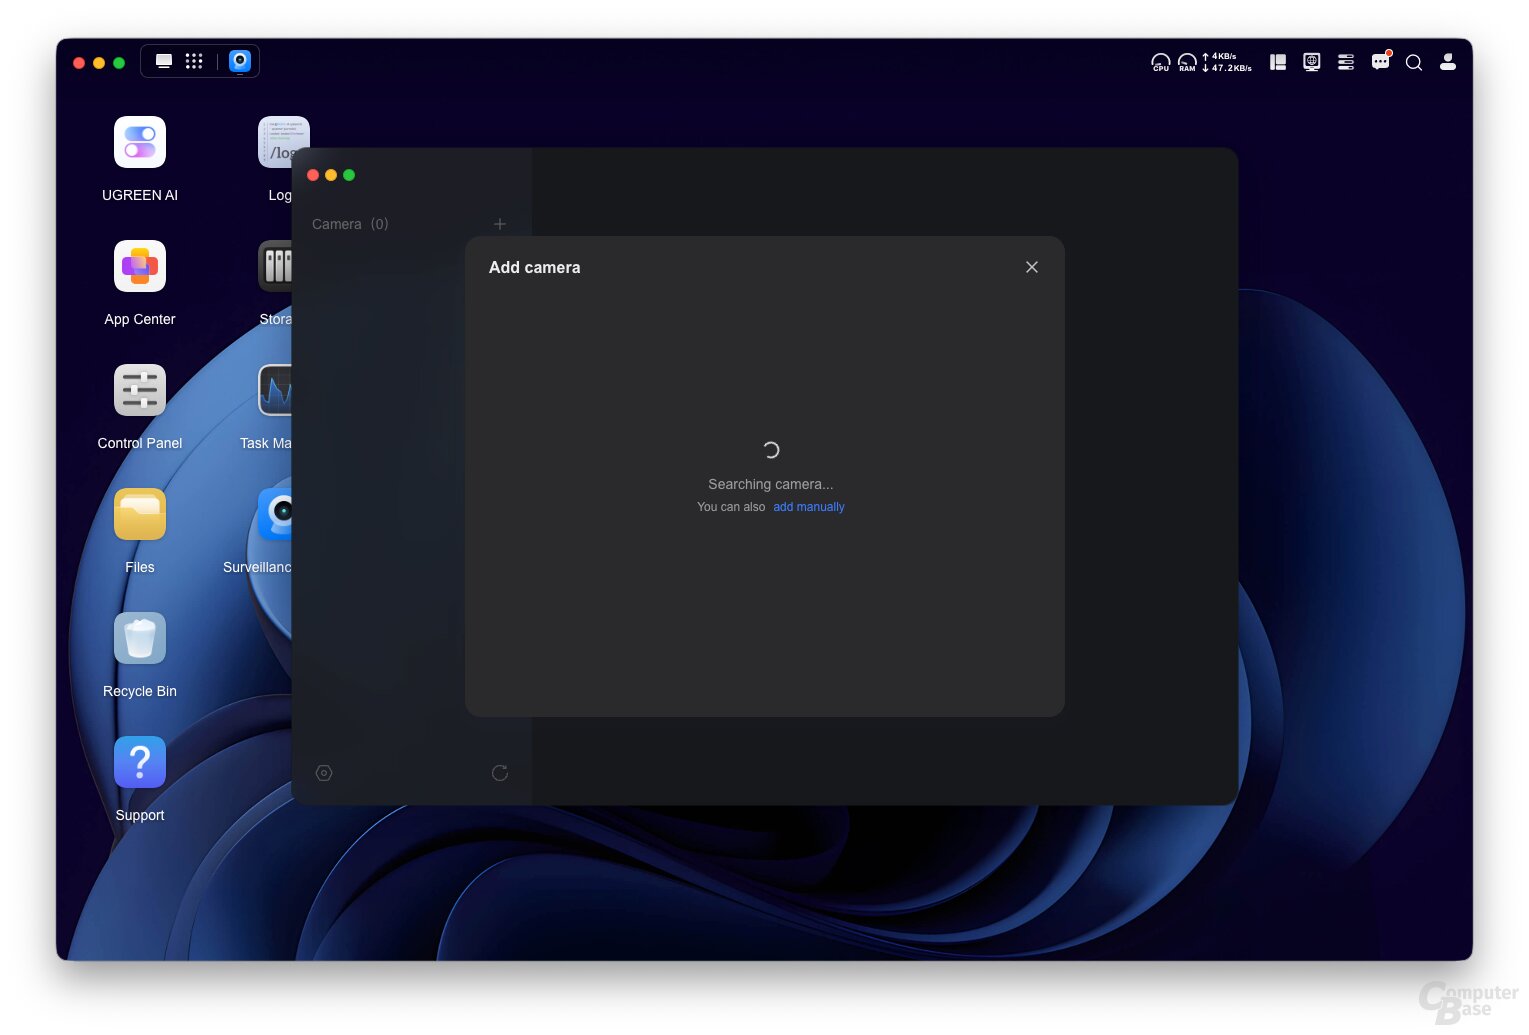This screenshot has height=1035, width=1529.
Task: Open the Task Manager desktop icon
Action: (x=275, y=390)
